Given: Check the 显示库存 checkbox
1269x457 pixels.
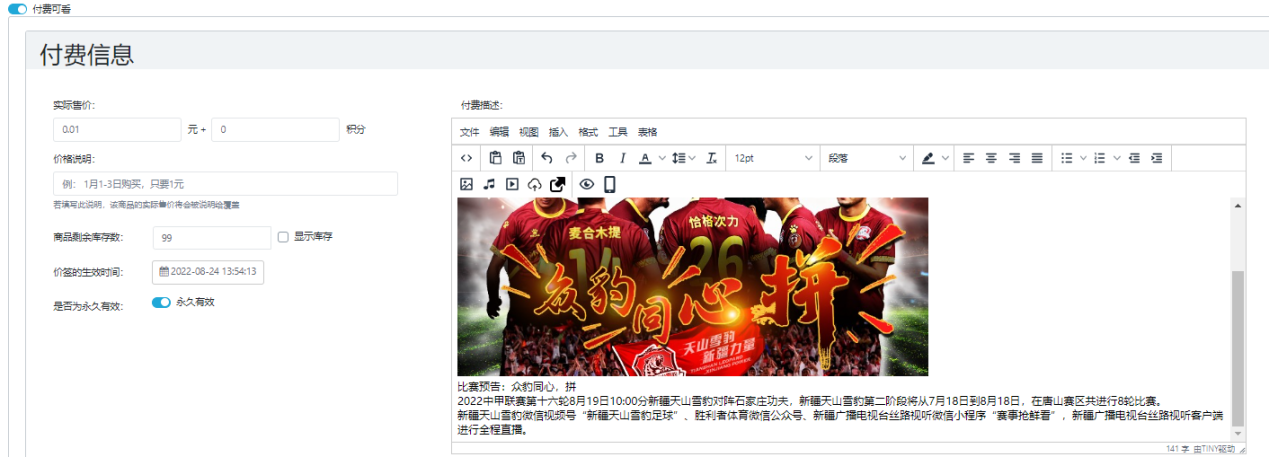Looking at the screenshot, I should (x=283, y=237).
